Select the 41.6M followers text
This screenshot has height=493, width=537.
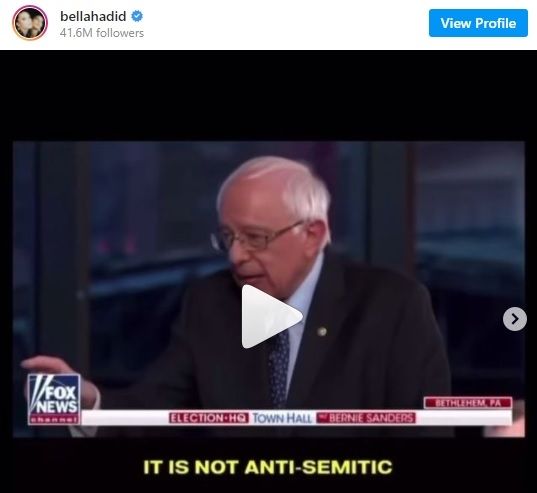point(102,33)
